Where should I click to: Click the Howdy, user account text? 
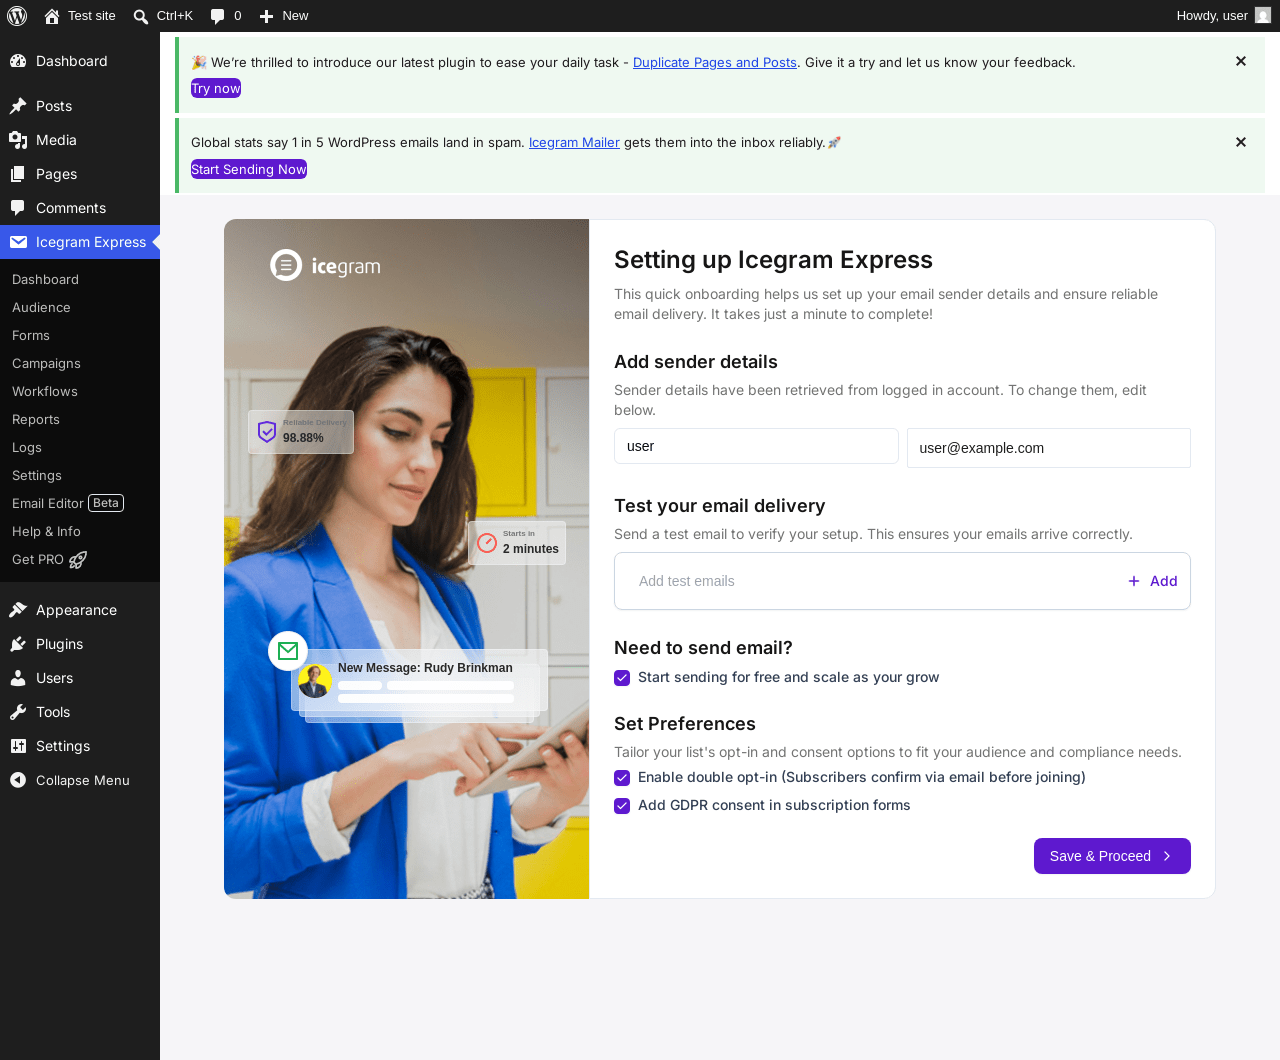[1212, 16]
